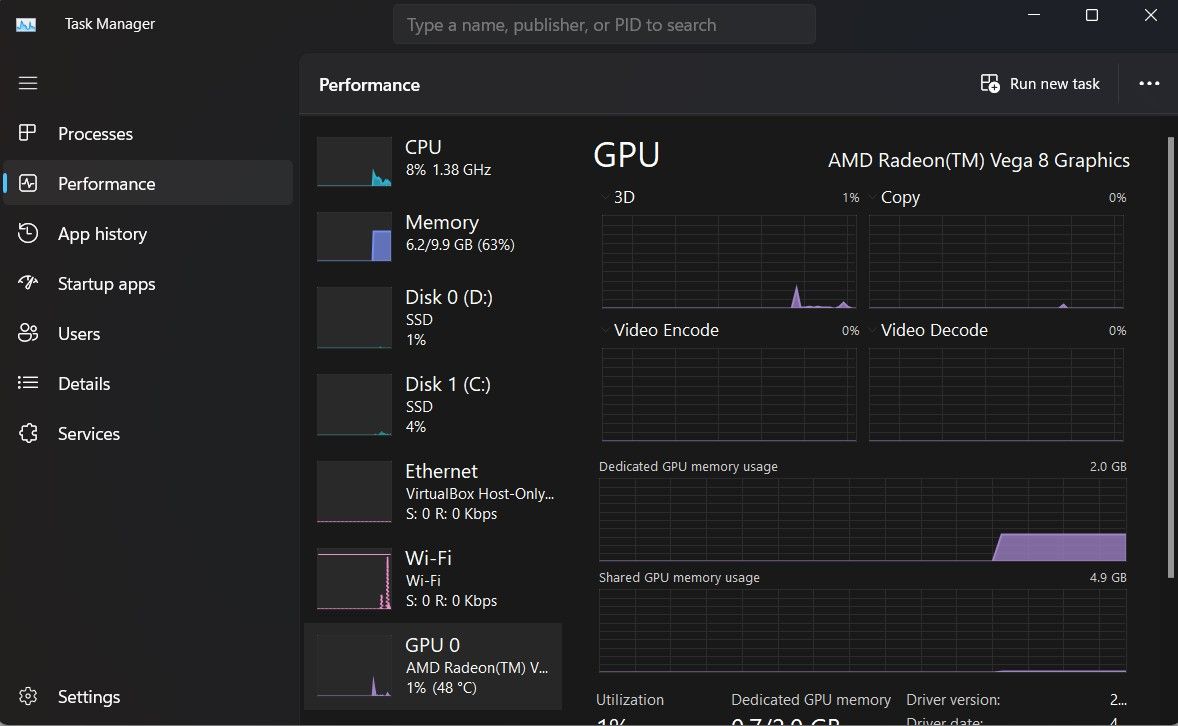This screenshot has width=1178, height=726.
Task: Open the Copy graph dropdown selector
Action: tap(871, 197)
